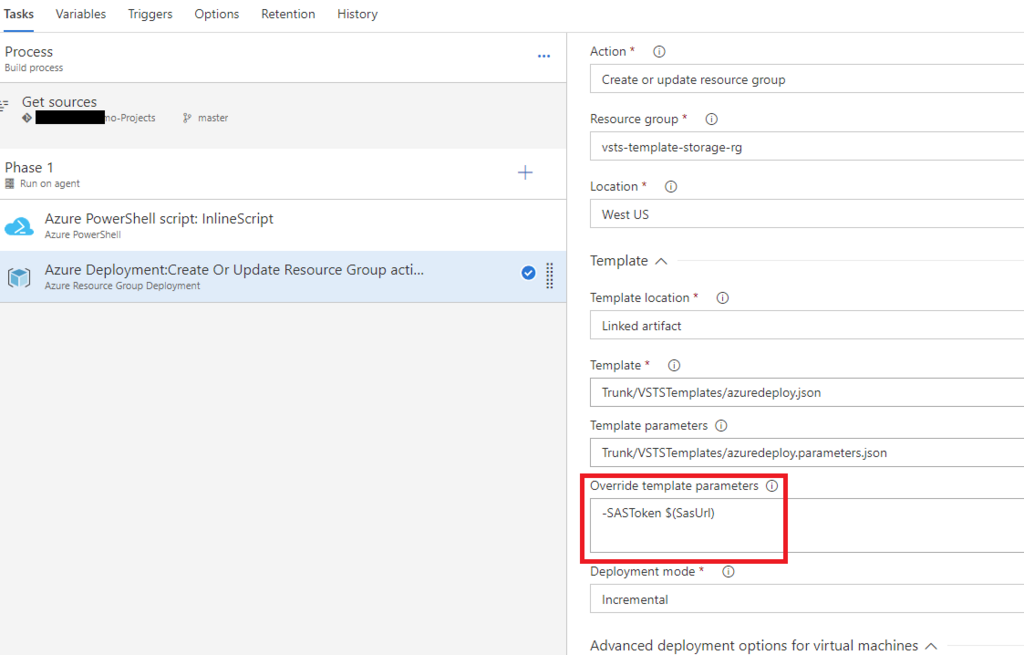
Task: Open the Action dropdown showing Create or update resource group
Action: (807, 80)
